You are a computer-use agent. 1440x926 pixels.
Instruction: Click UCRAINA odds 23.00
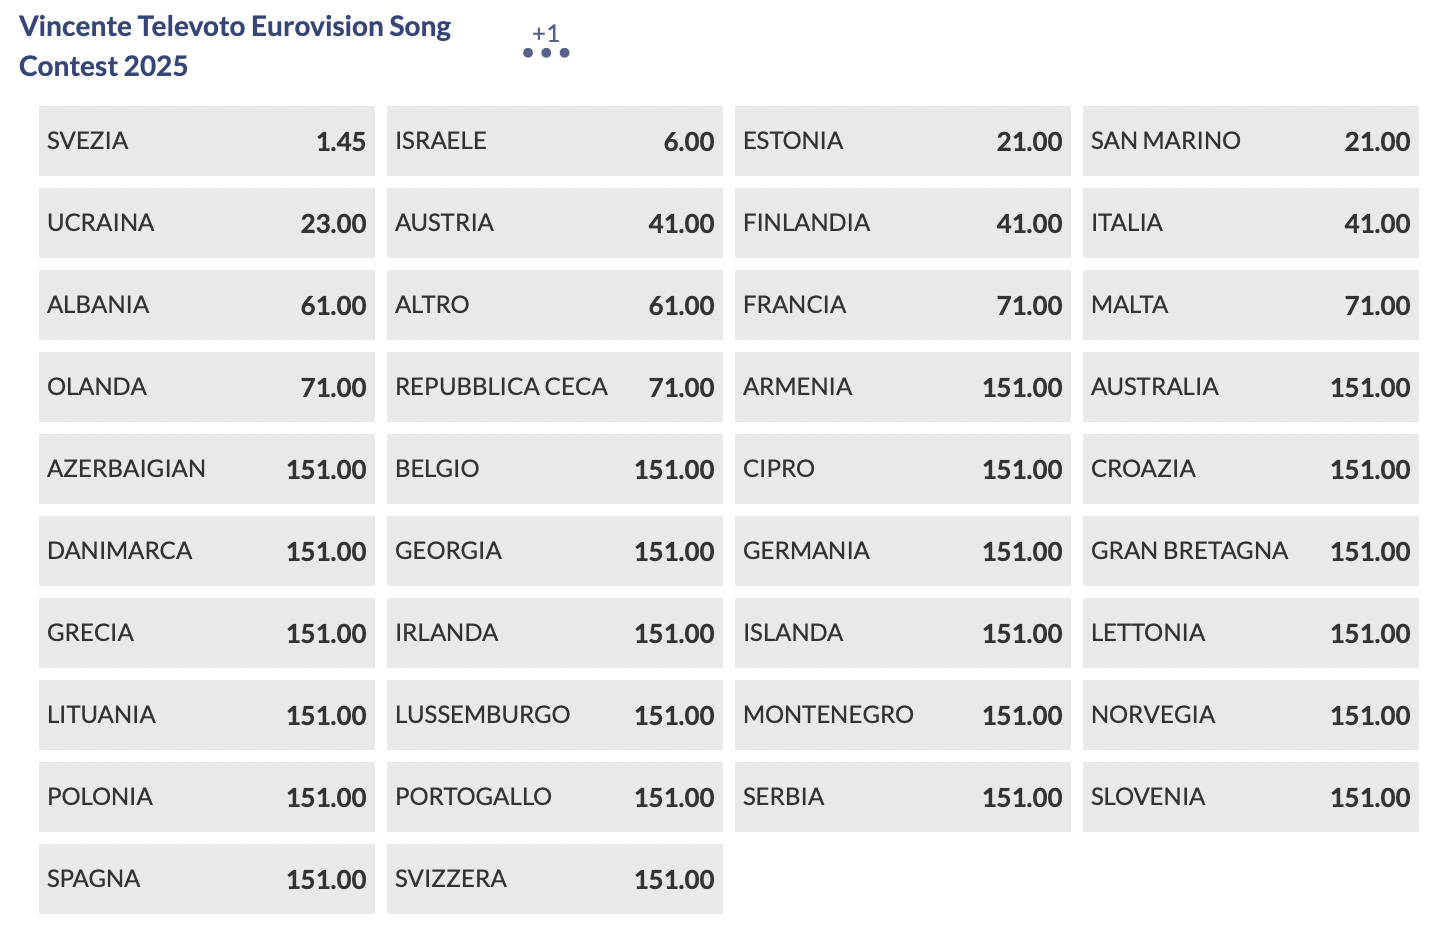tap(207, 223)
